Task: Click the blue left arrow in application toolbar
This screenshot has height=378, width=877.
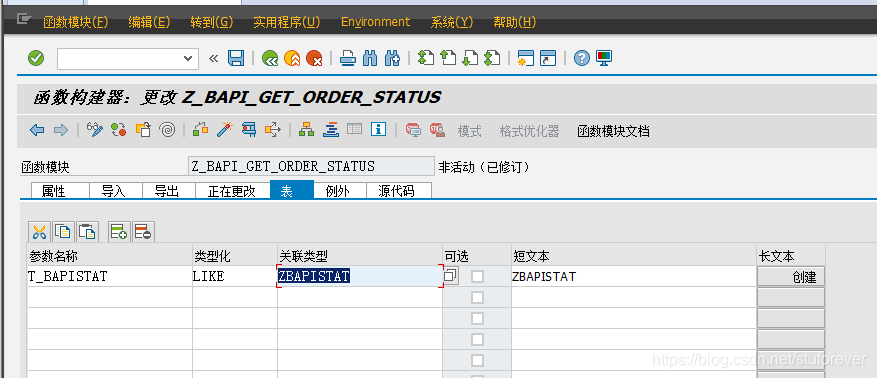Action: point(37,130)
